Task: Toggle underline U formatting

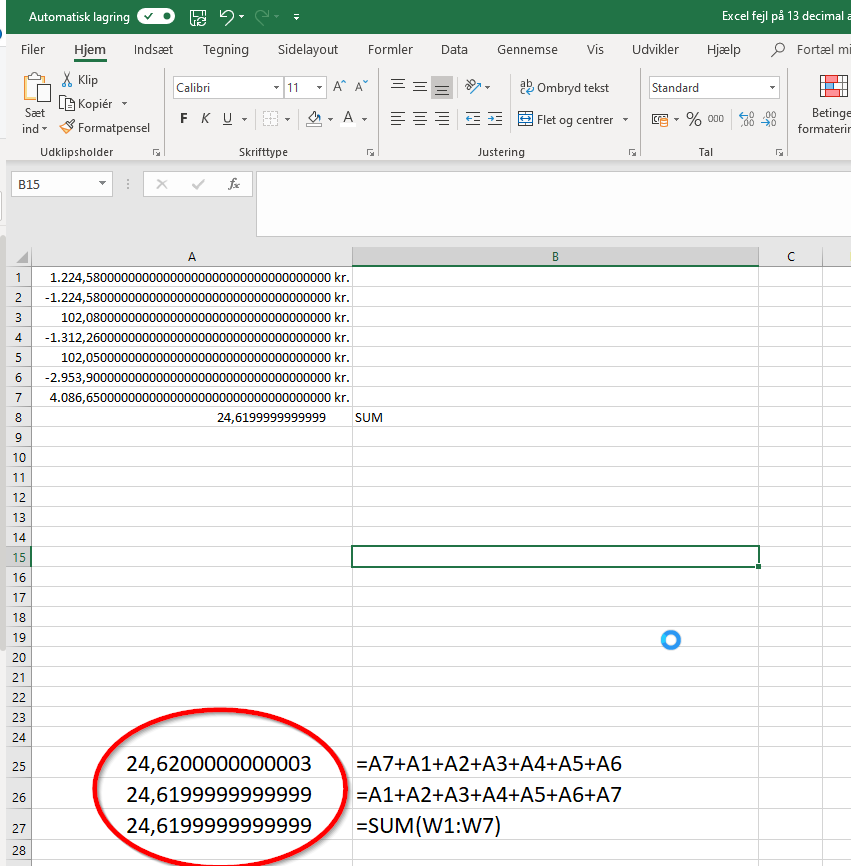Action: (x=227, y=119)
